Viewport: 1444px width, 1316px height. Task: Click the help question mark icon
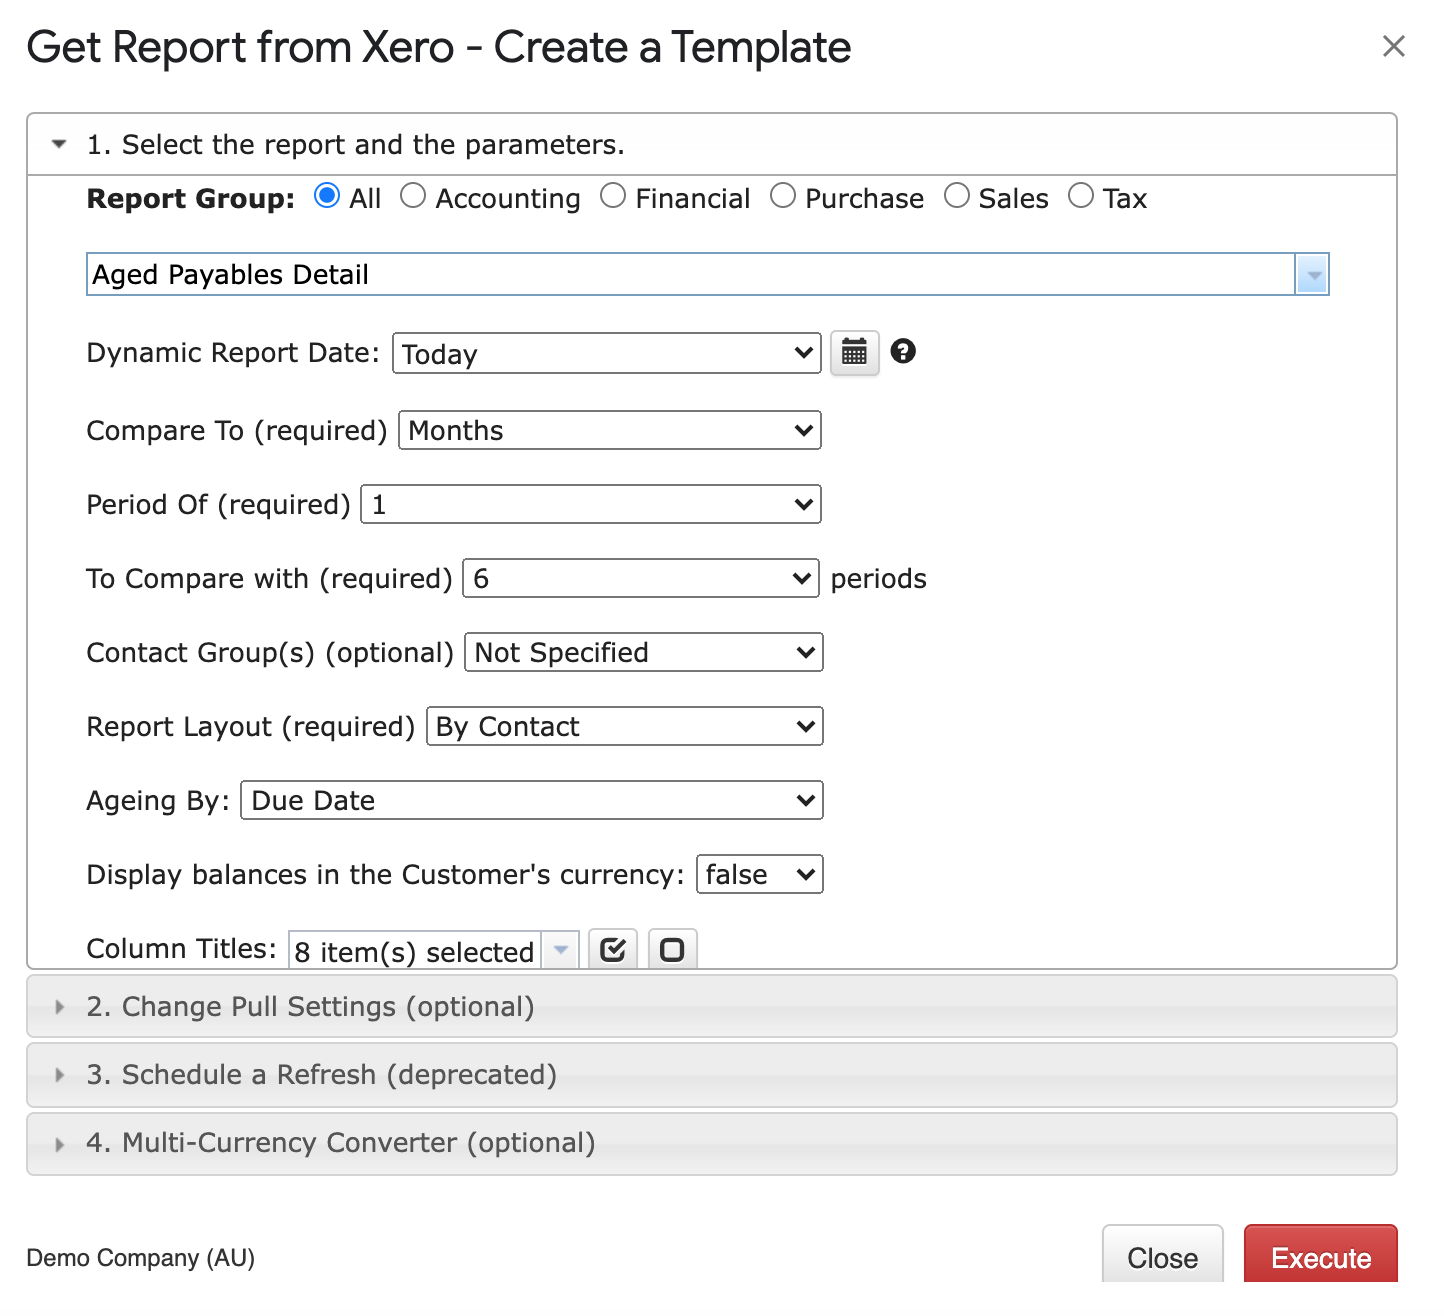[903, 351]
